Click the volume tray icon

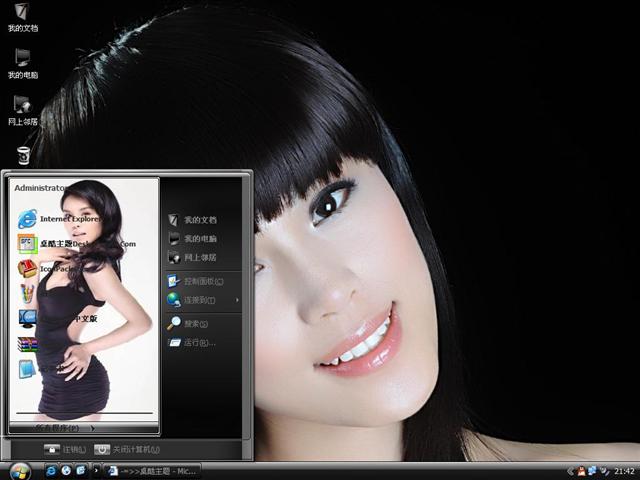click(x=604, y=471)
